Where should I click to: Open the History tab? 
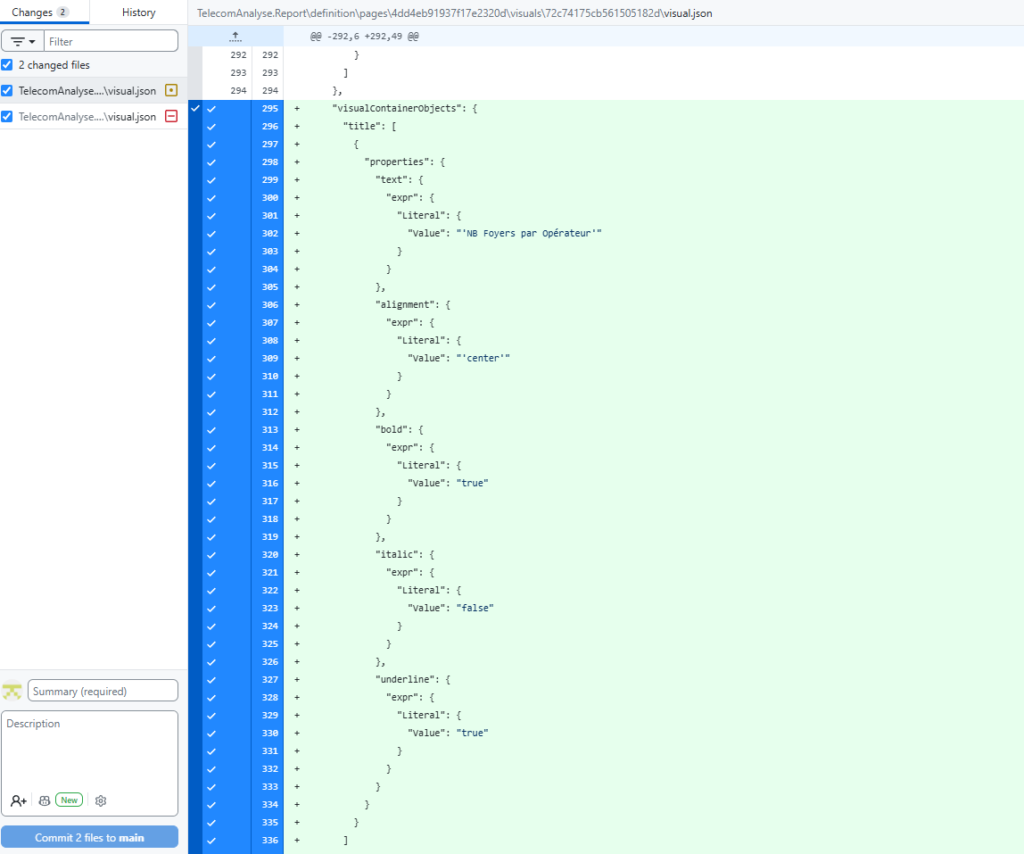[x=138, y=12]
